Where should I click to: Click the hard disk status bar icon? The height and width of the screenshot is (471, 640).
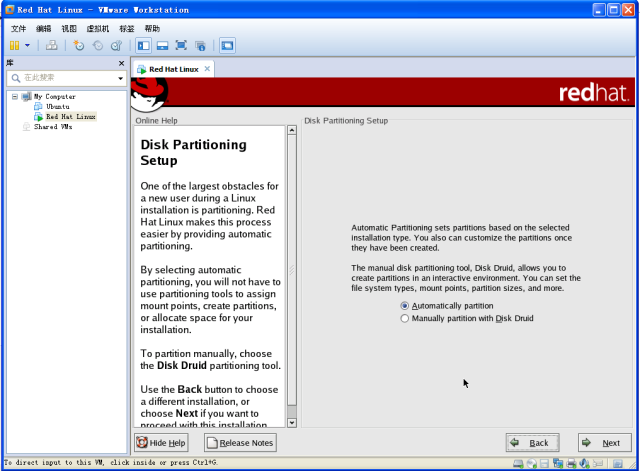[518, 464]
